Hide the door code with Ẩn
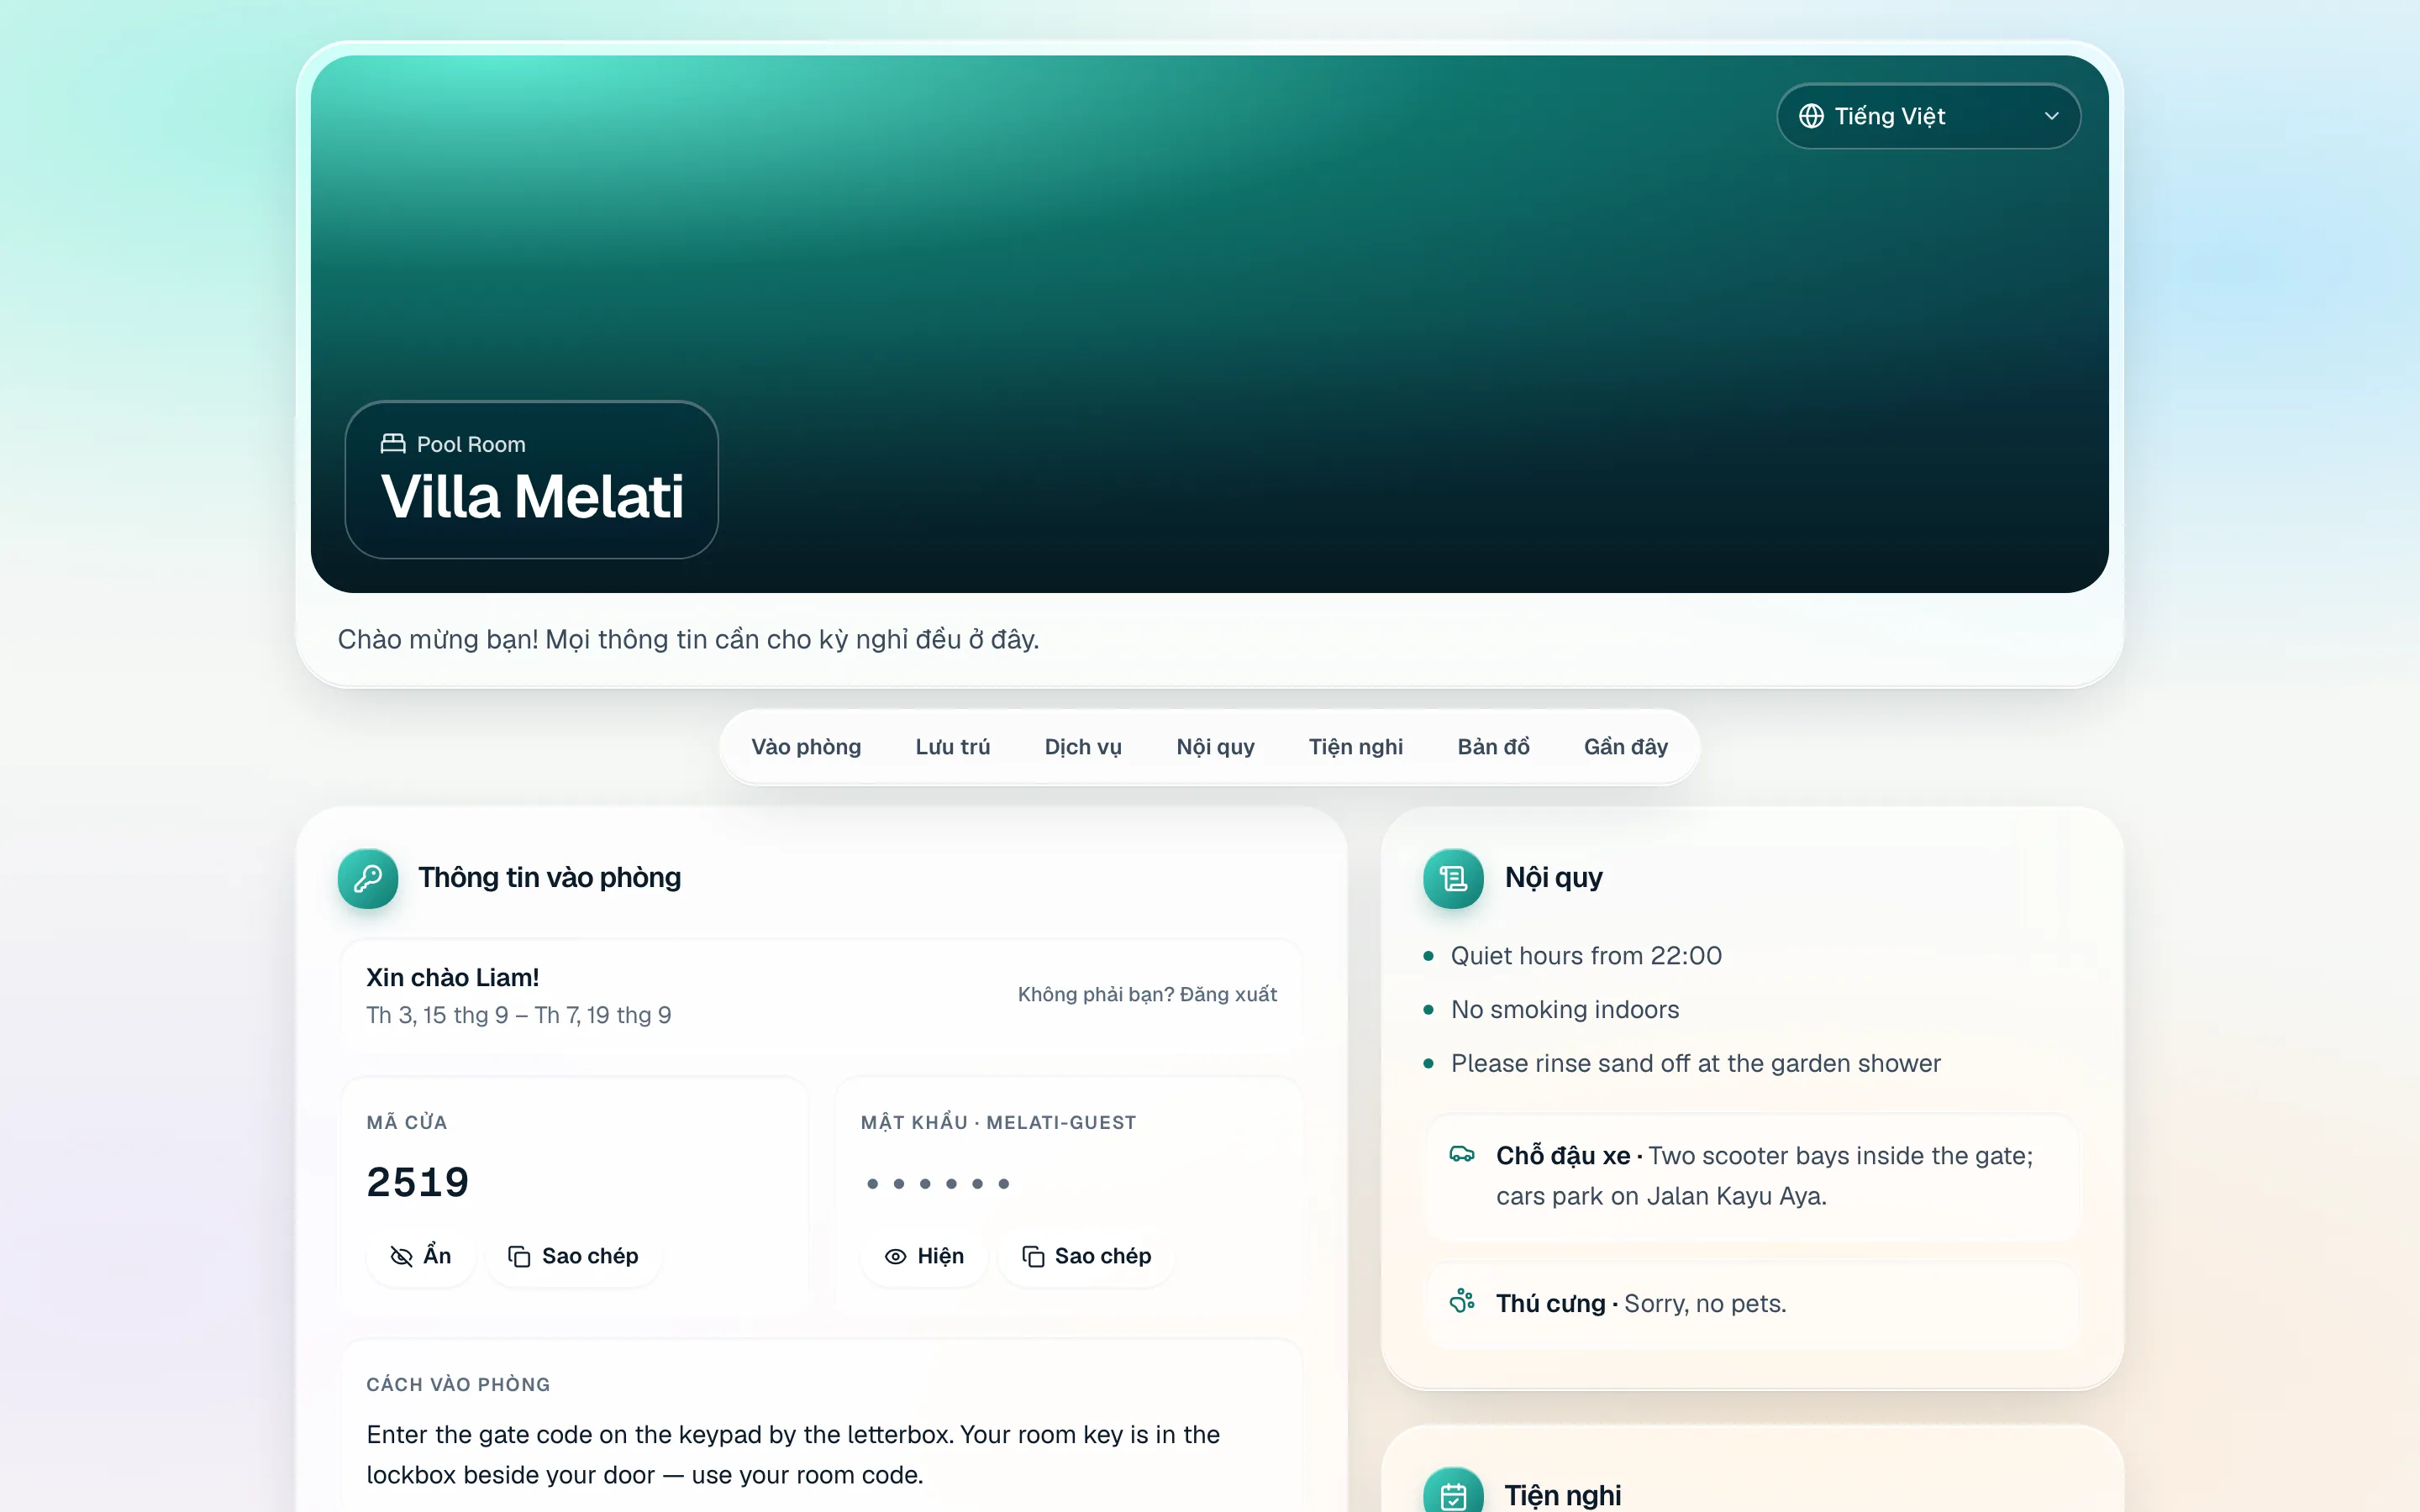This screenshot has width=2420, height=1512. click(x=421, y=1256)
